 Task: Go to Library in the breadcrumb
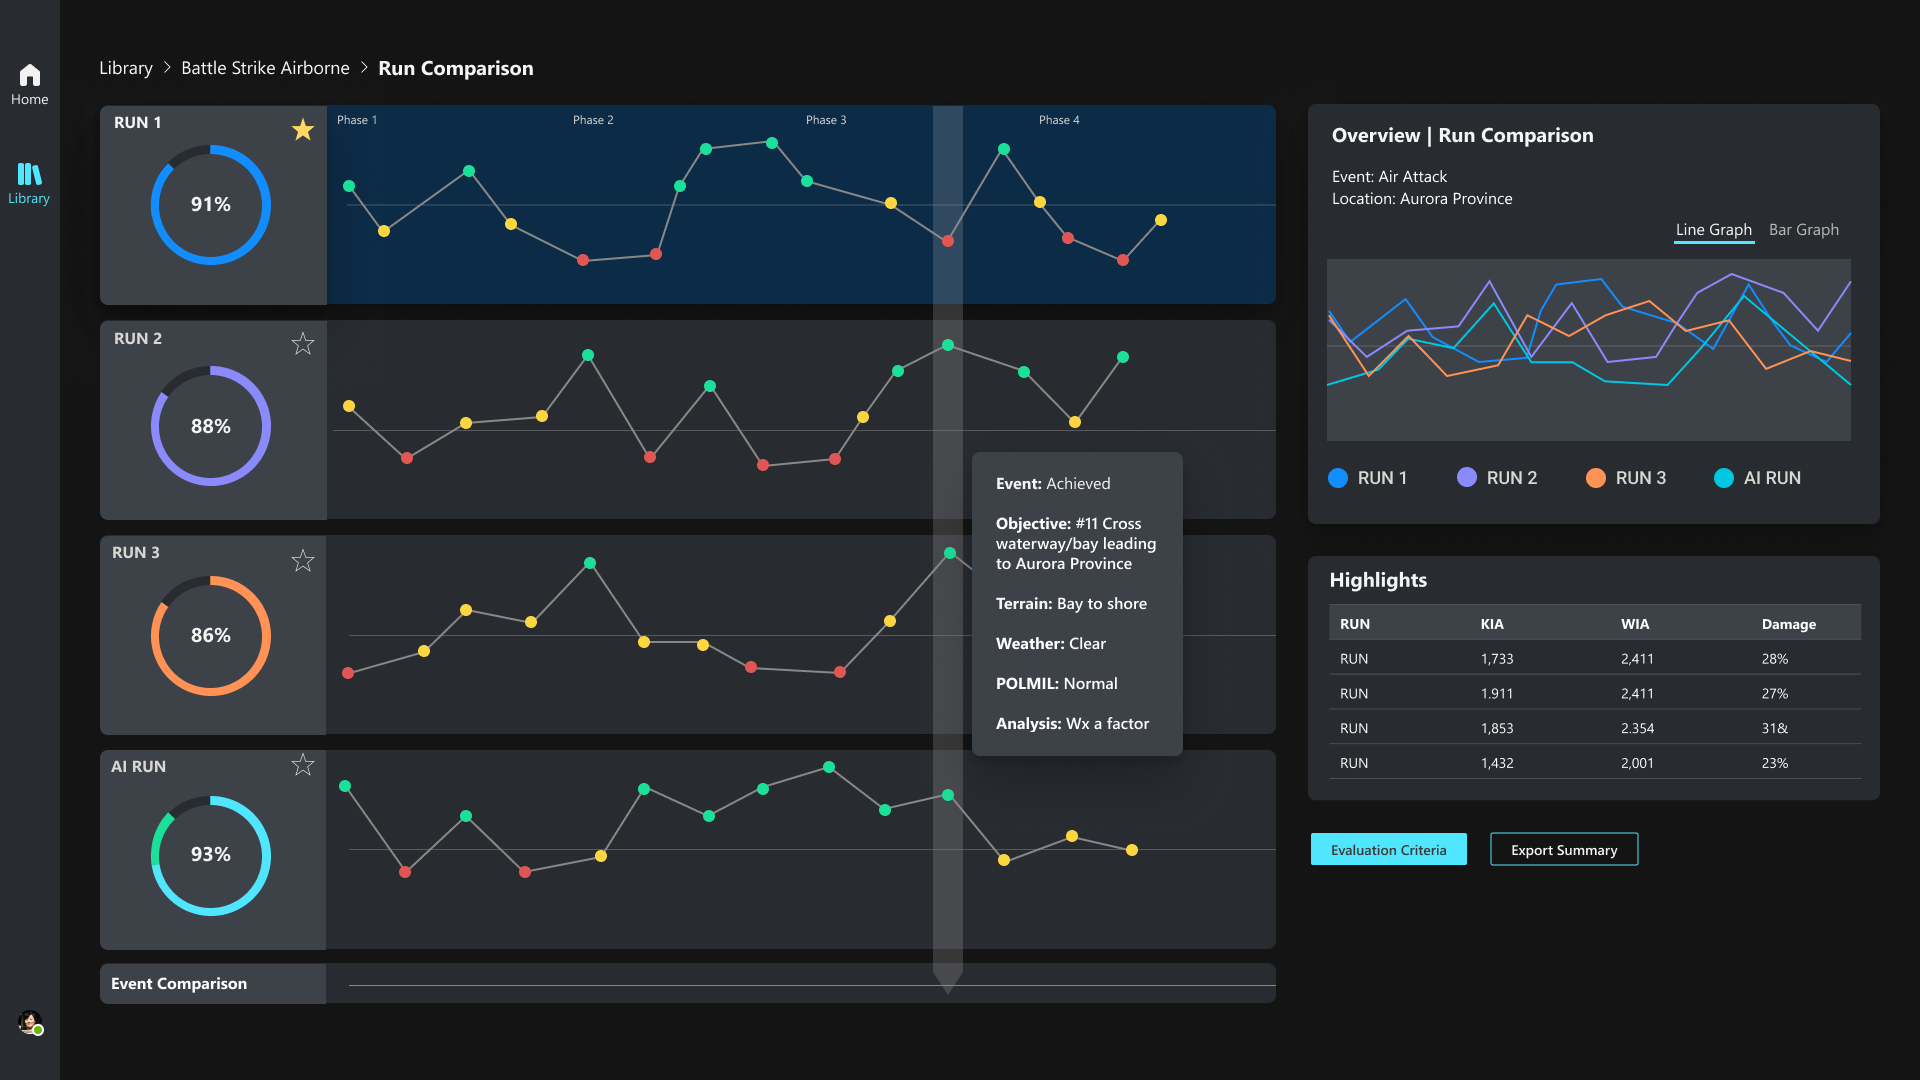coord(126,68)
